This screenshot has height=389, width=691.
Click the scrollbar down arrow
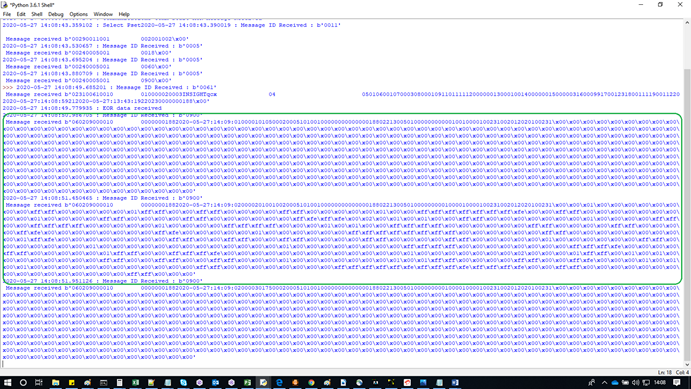click(687, 364)
